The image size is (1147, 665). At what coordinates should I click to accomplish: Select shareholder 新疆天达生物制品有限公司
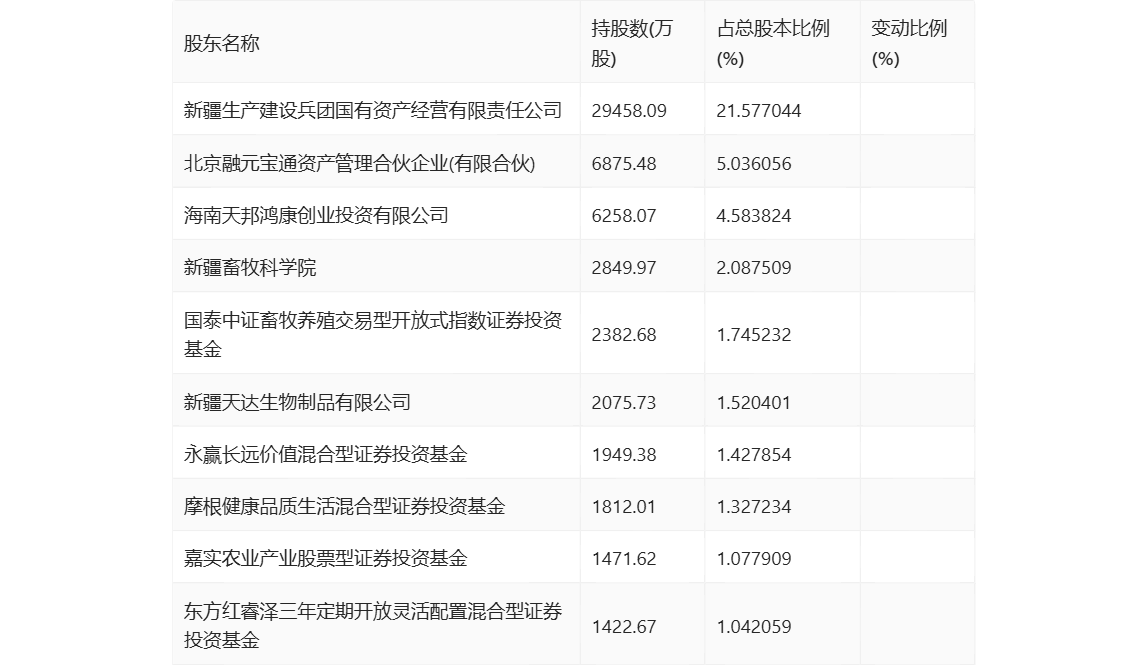[x=297, y=402]
